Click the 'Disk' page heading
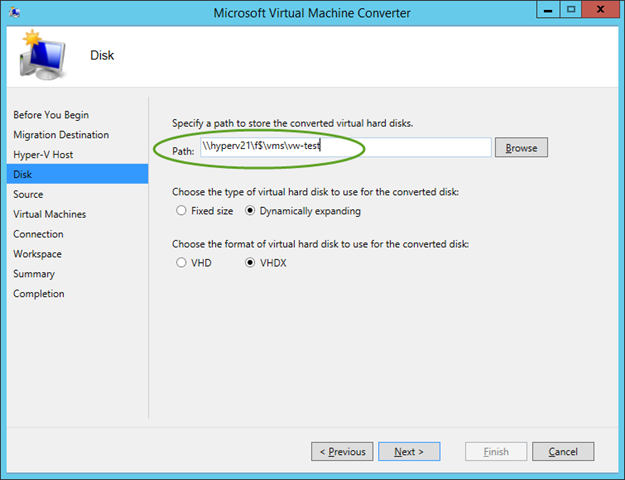Viewport: 625px width, 480px height. pos(102,55)
